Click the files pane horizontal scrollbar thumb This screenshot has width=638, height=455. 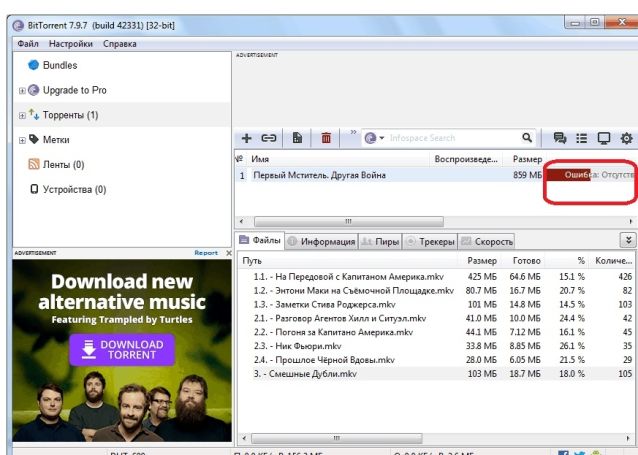coord(336,438)
